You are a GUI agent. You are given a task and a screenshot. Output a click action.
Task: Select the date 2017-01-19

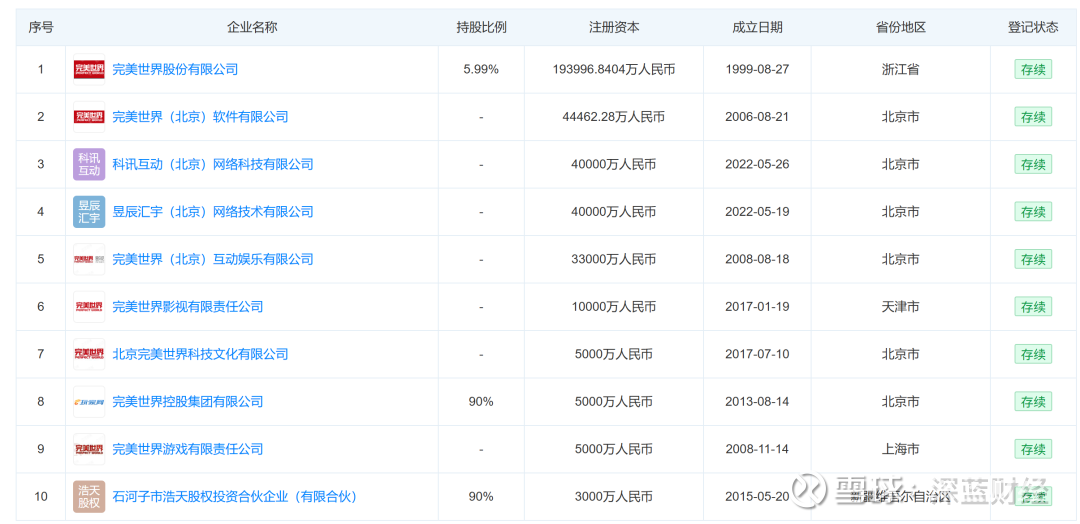pos(757,306)
